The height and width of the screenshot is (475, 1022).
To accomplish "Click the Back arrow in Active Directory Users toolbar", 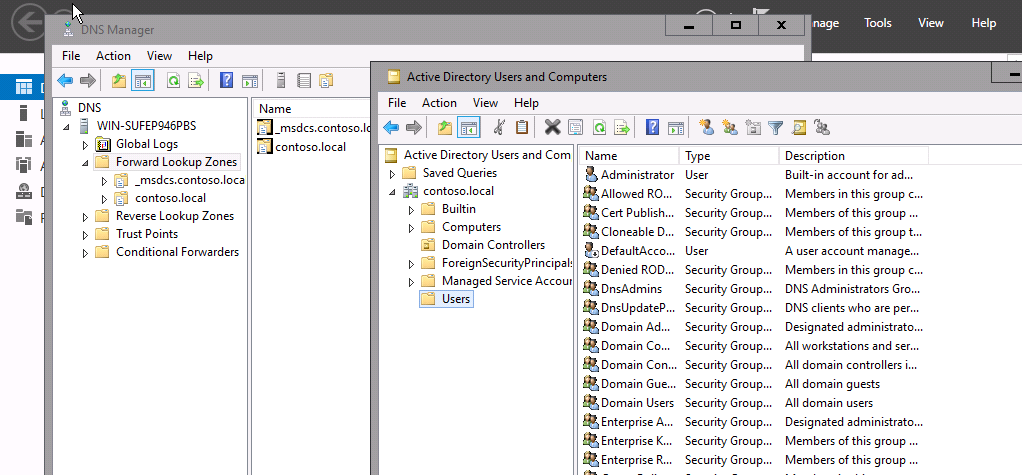I will pyautogui.click(x=391, y=127).
